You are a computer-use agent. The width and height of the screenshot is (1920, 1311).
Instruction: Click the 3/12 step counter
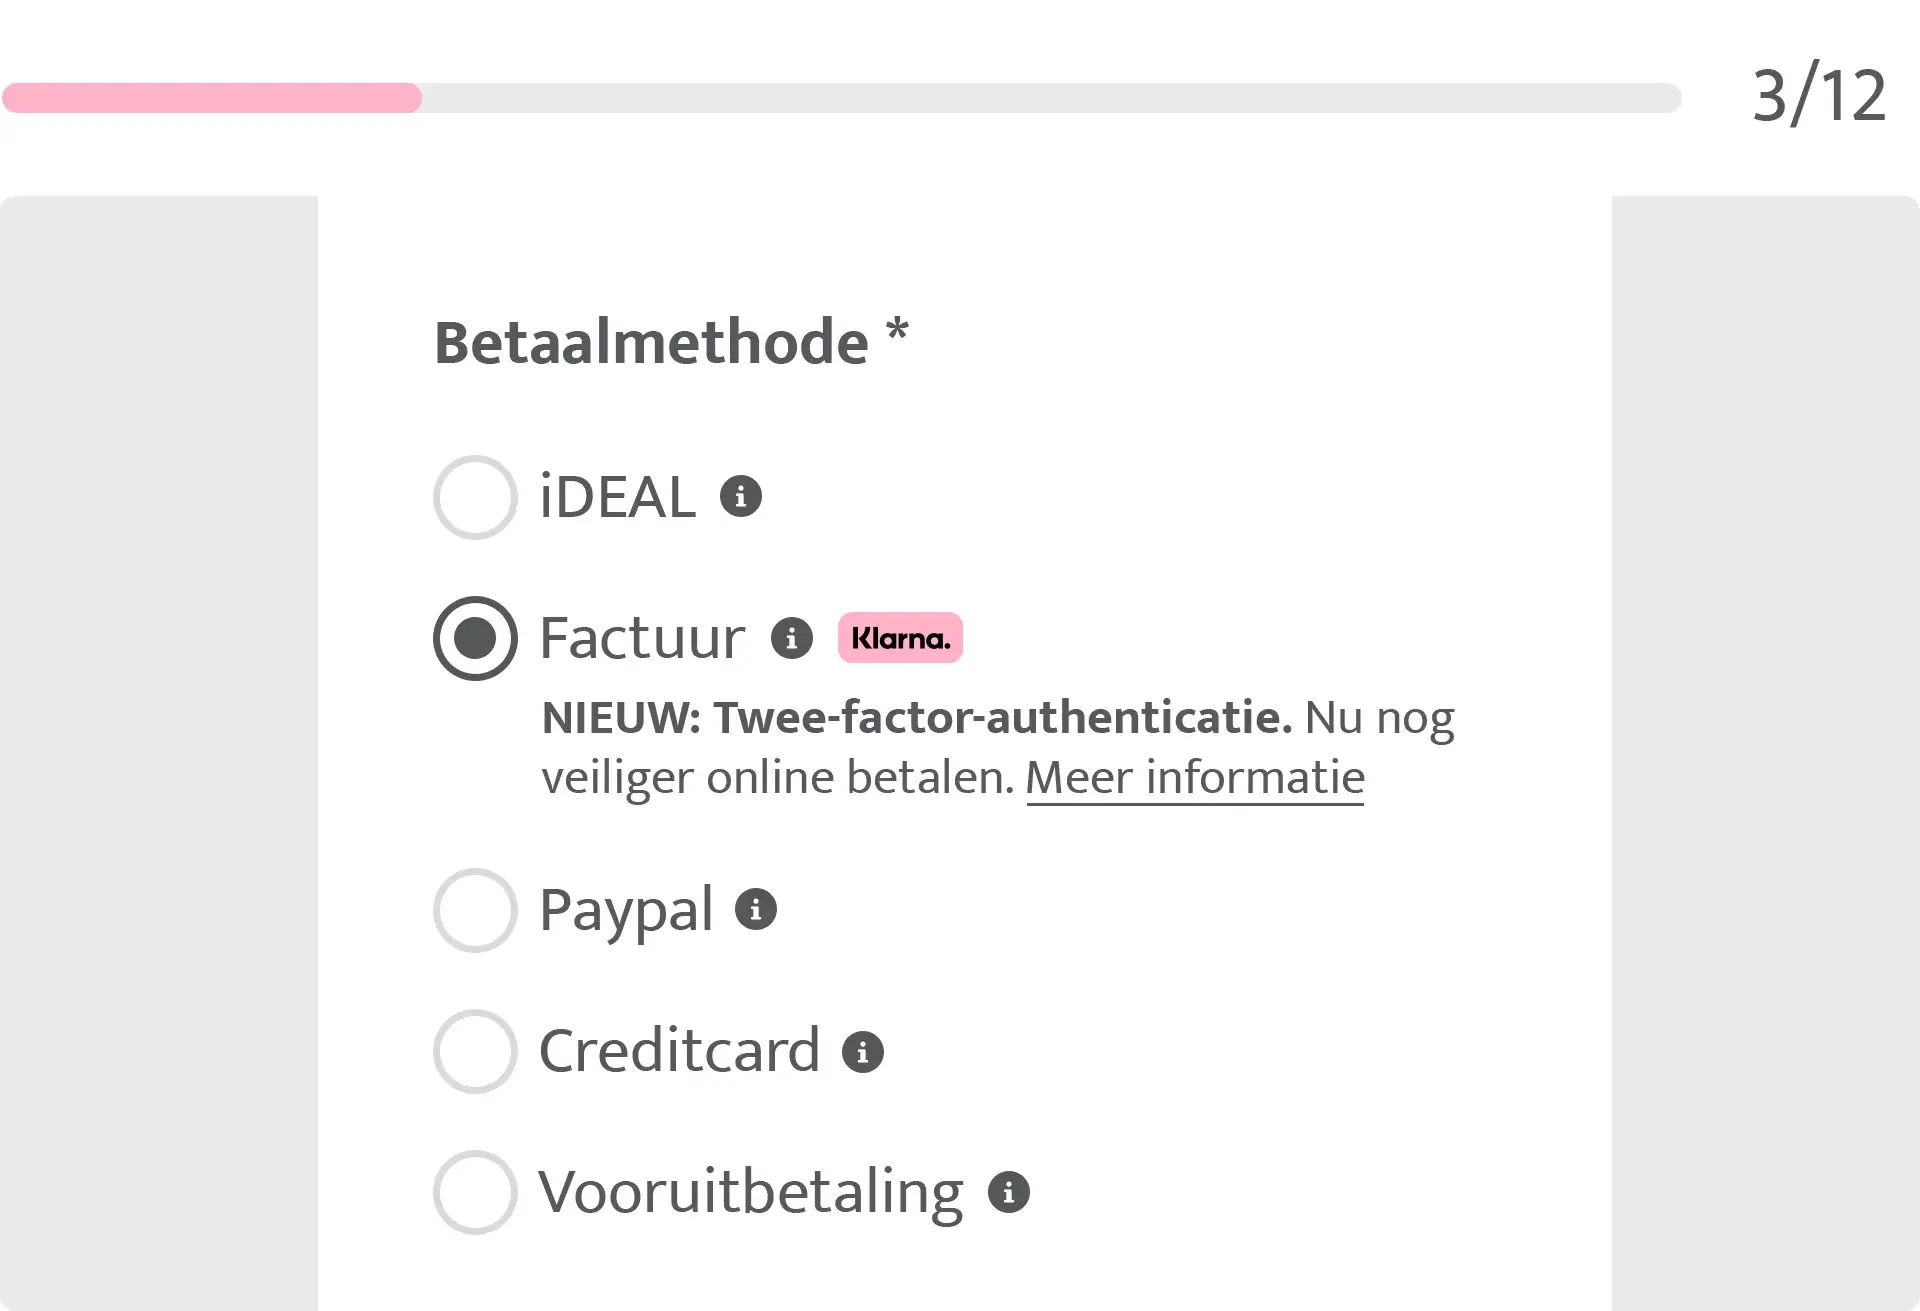(1819, 97)
